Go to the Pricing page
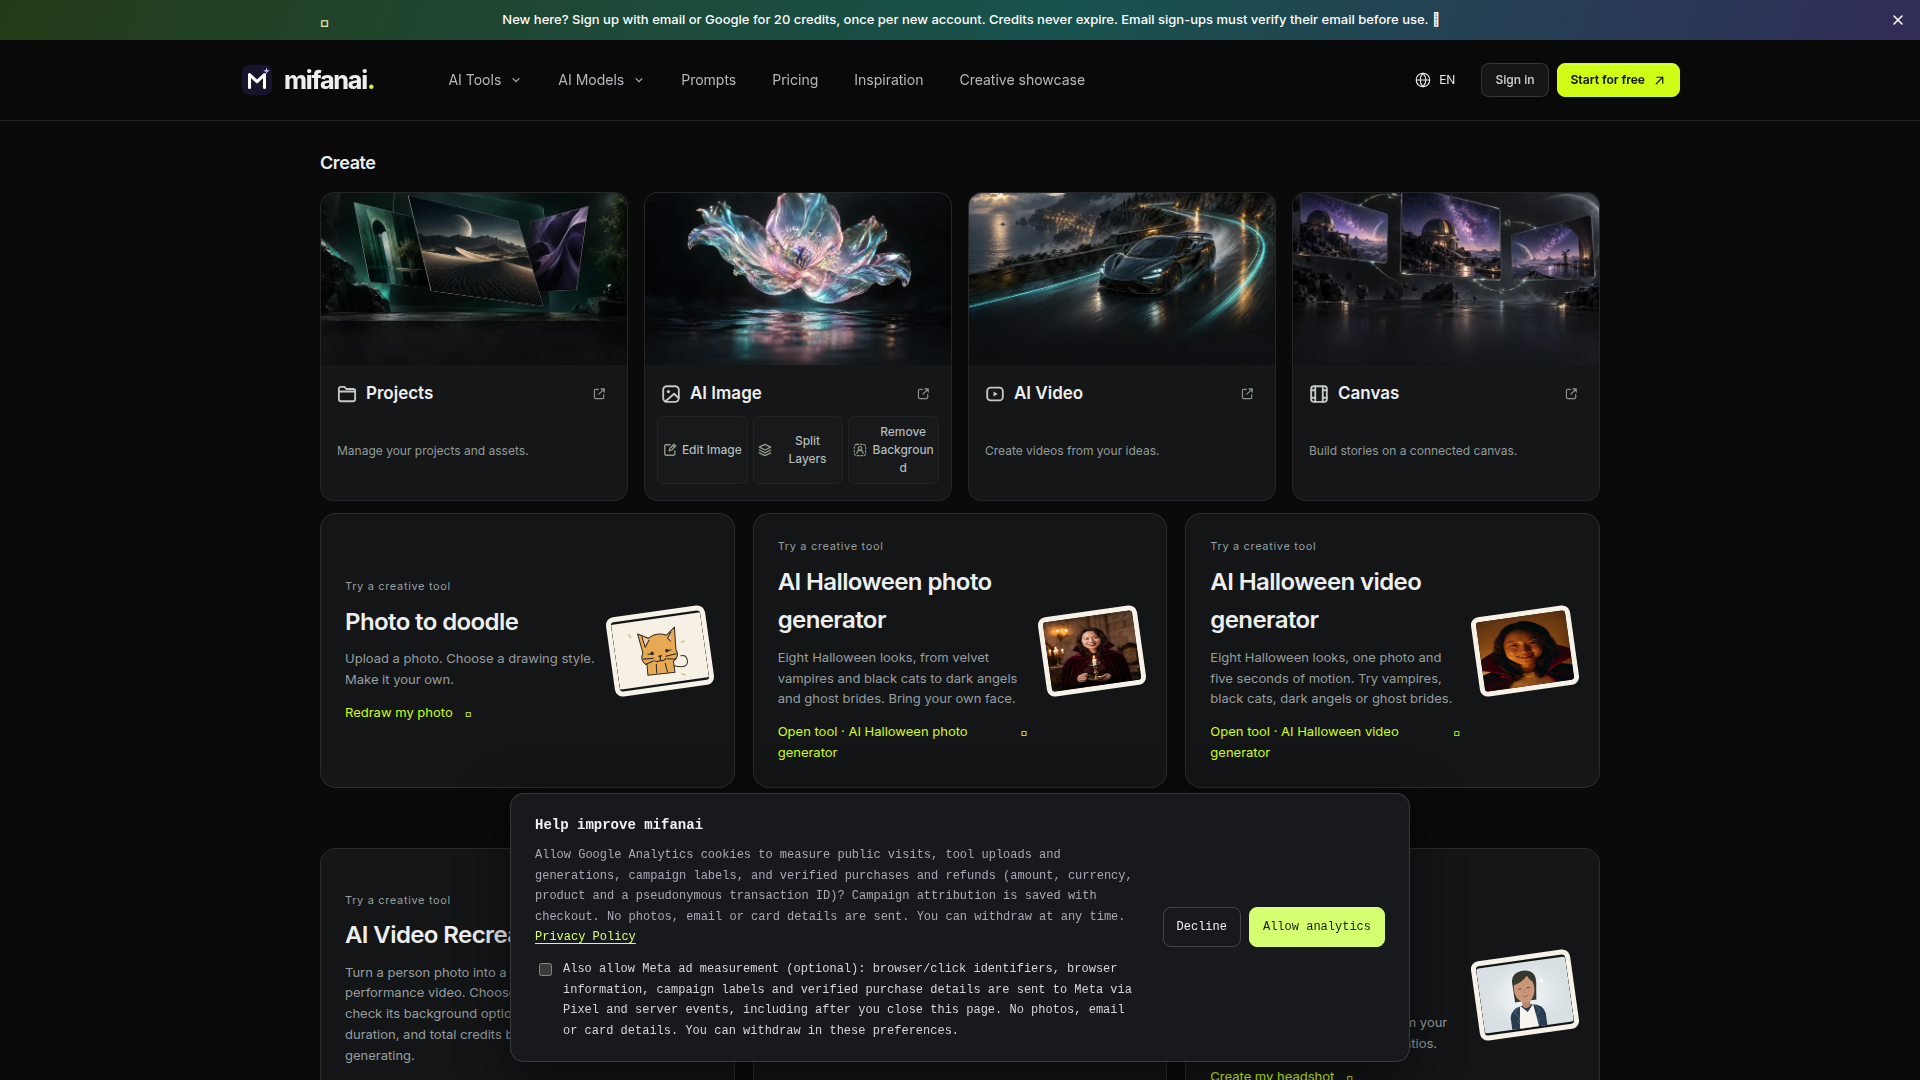This screenshot has width=1920, height=1080. point(795,80)
